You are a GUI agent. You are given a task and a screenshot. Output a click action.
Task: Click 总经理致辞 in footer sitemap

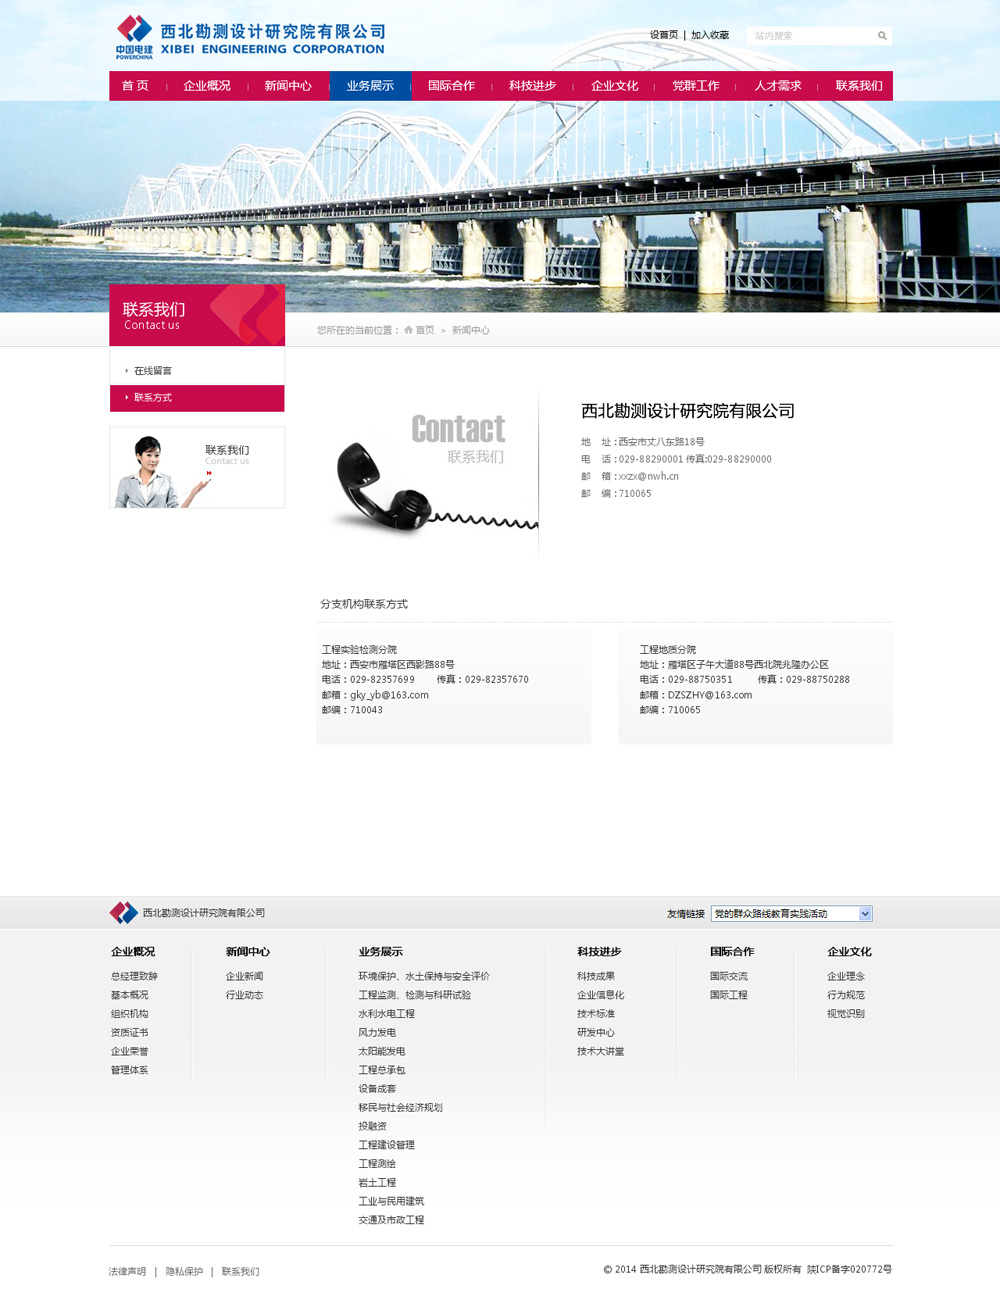click(134, 976)
